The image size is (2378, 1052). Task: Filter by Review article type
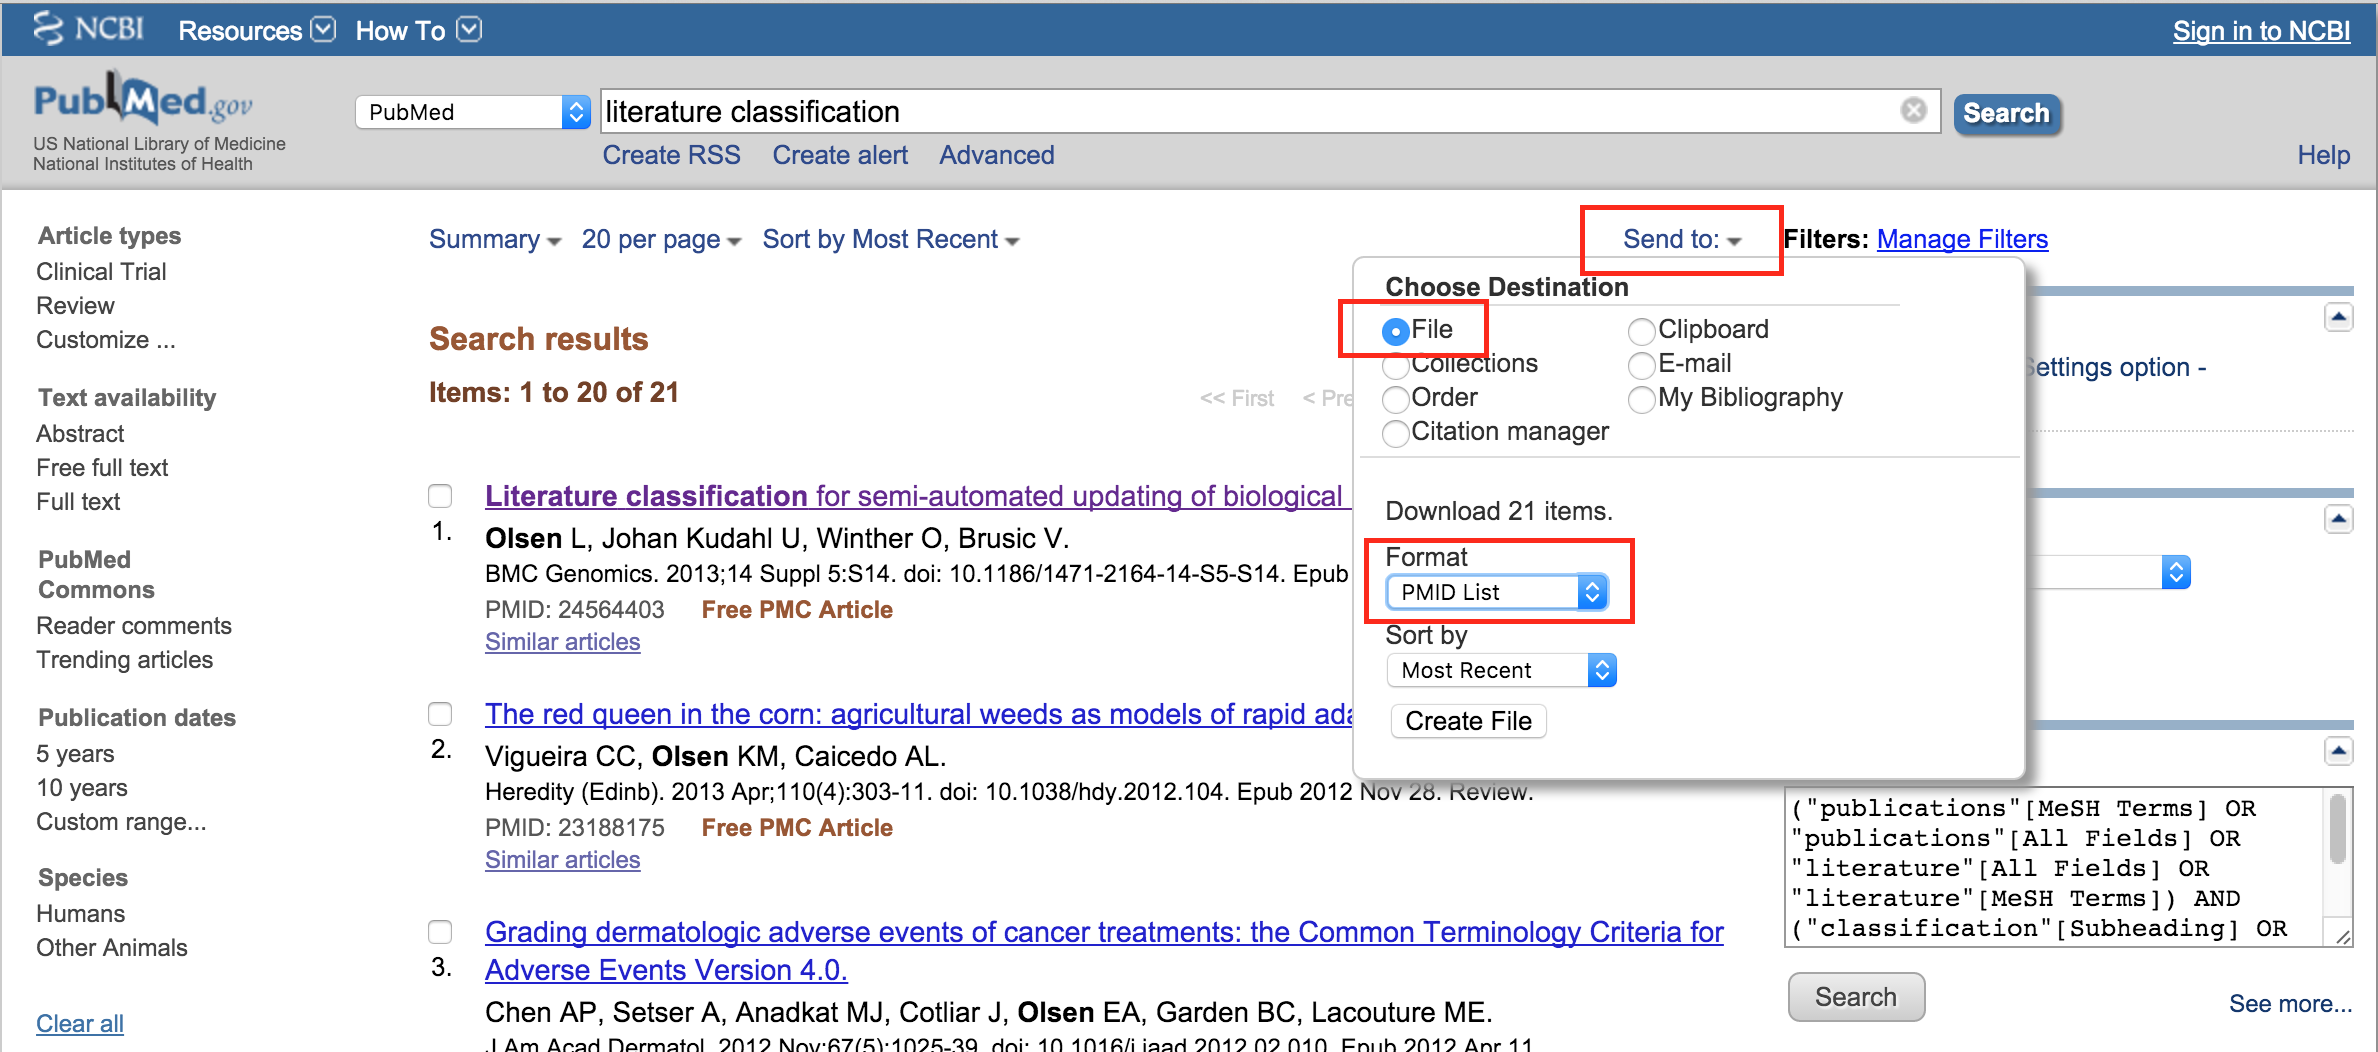(x=75, y=306)
